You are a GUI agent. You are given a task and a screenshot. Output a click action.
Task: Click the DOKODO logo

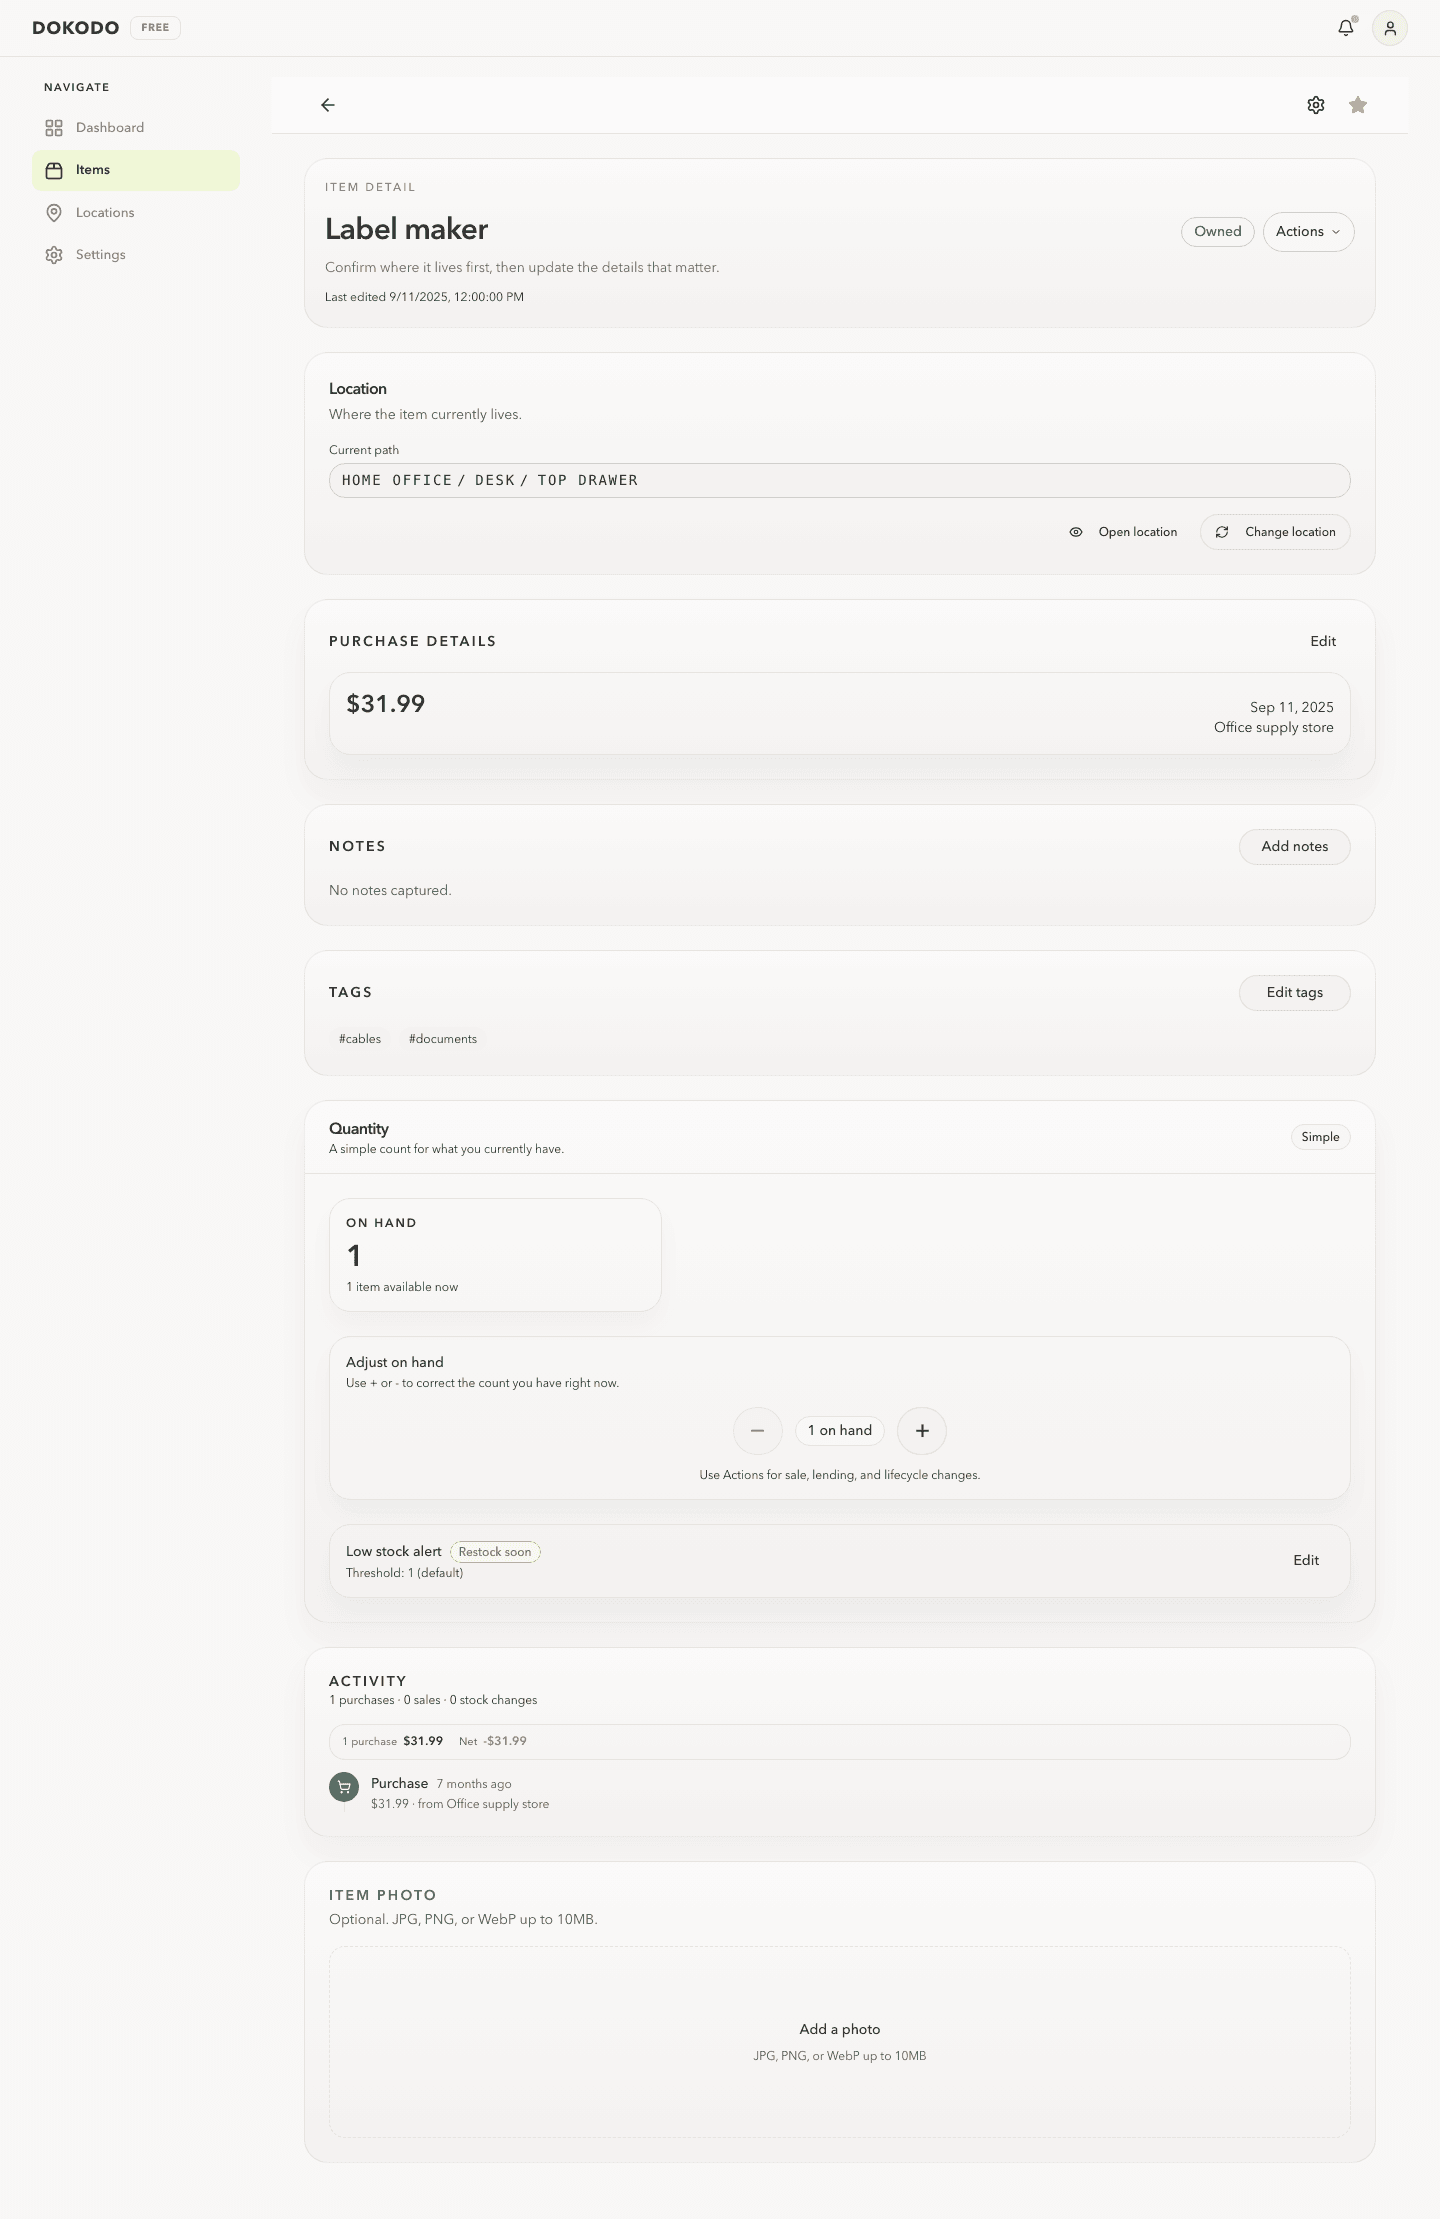click(x=76, y=28)
